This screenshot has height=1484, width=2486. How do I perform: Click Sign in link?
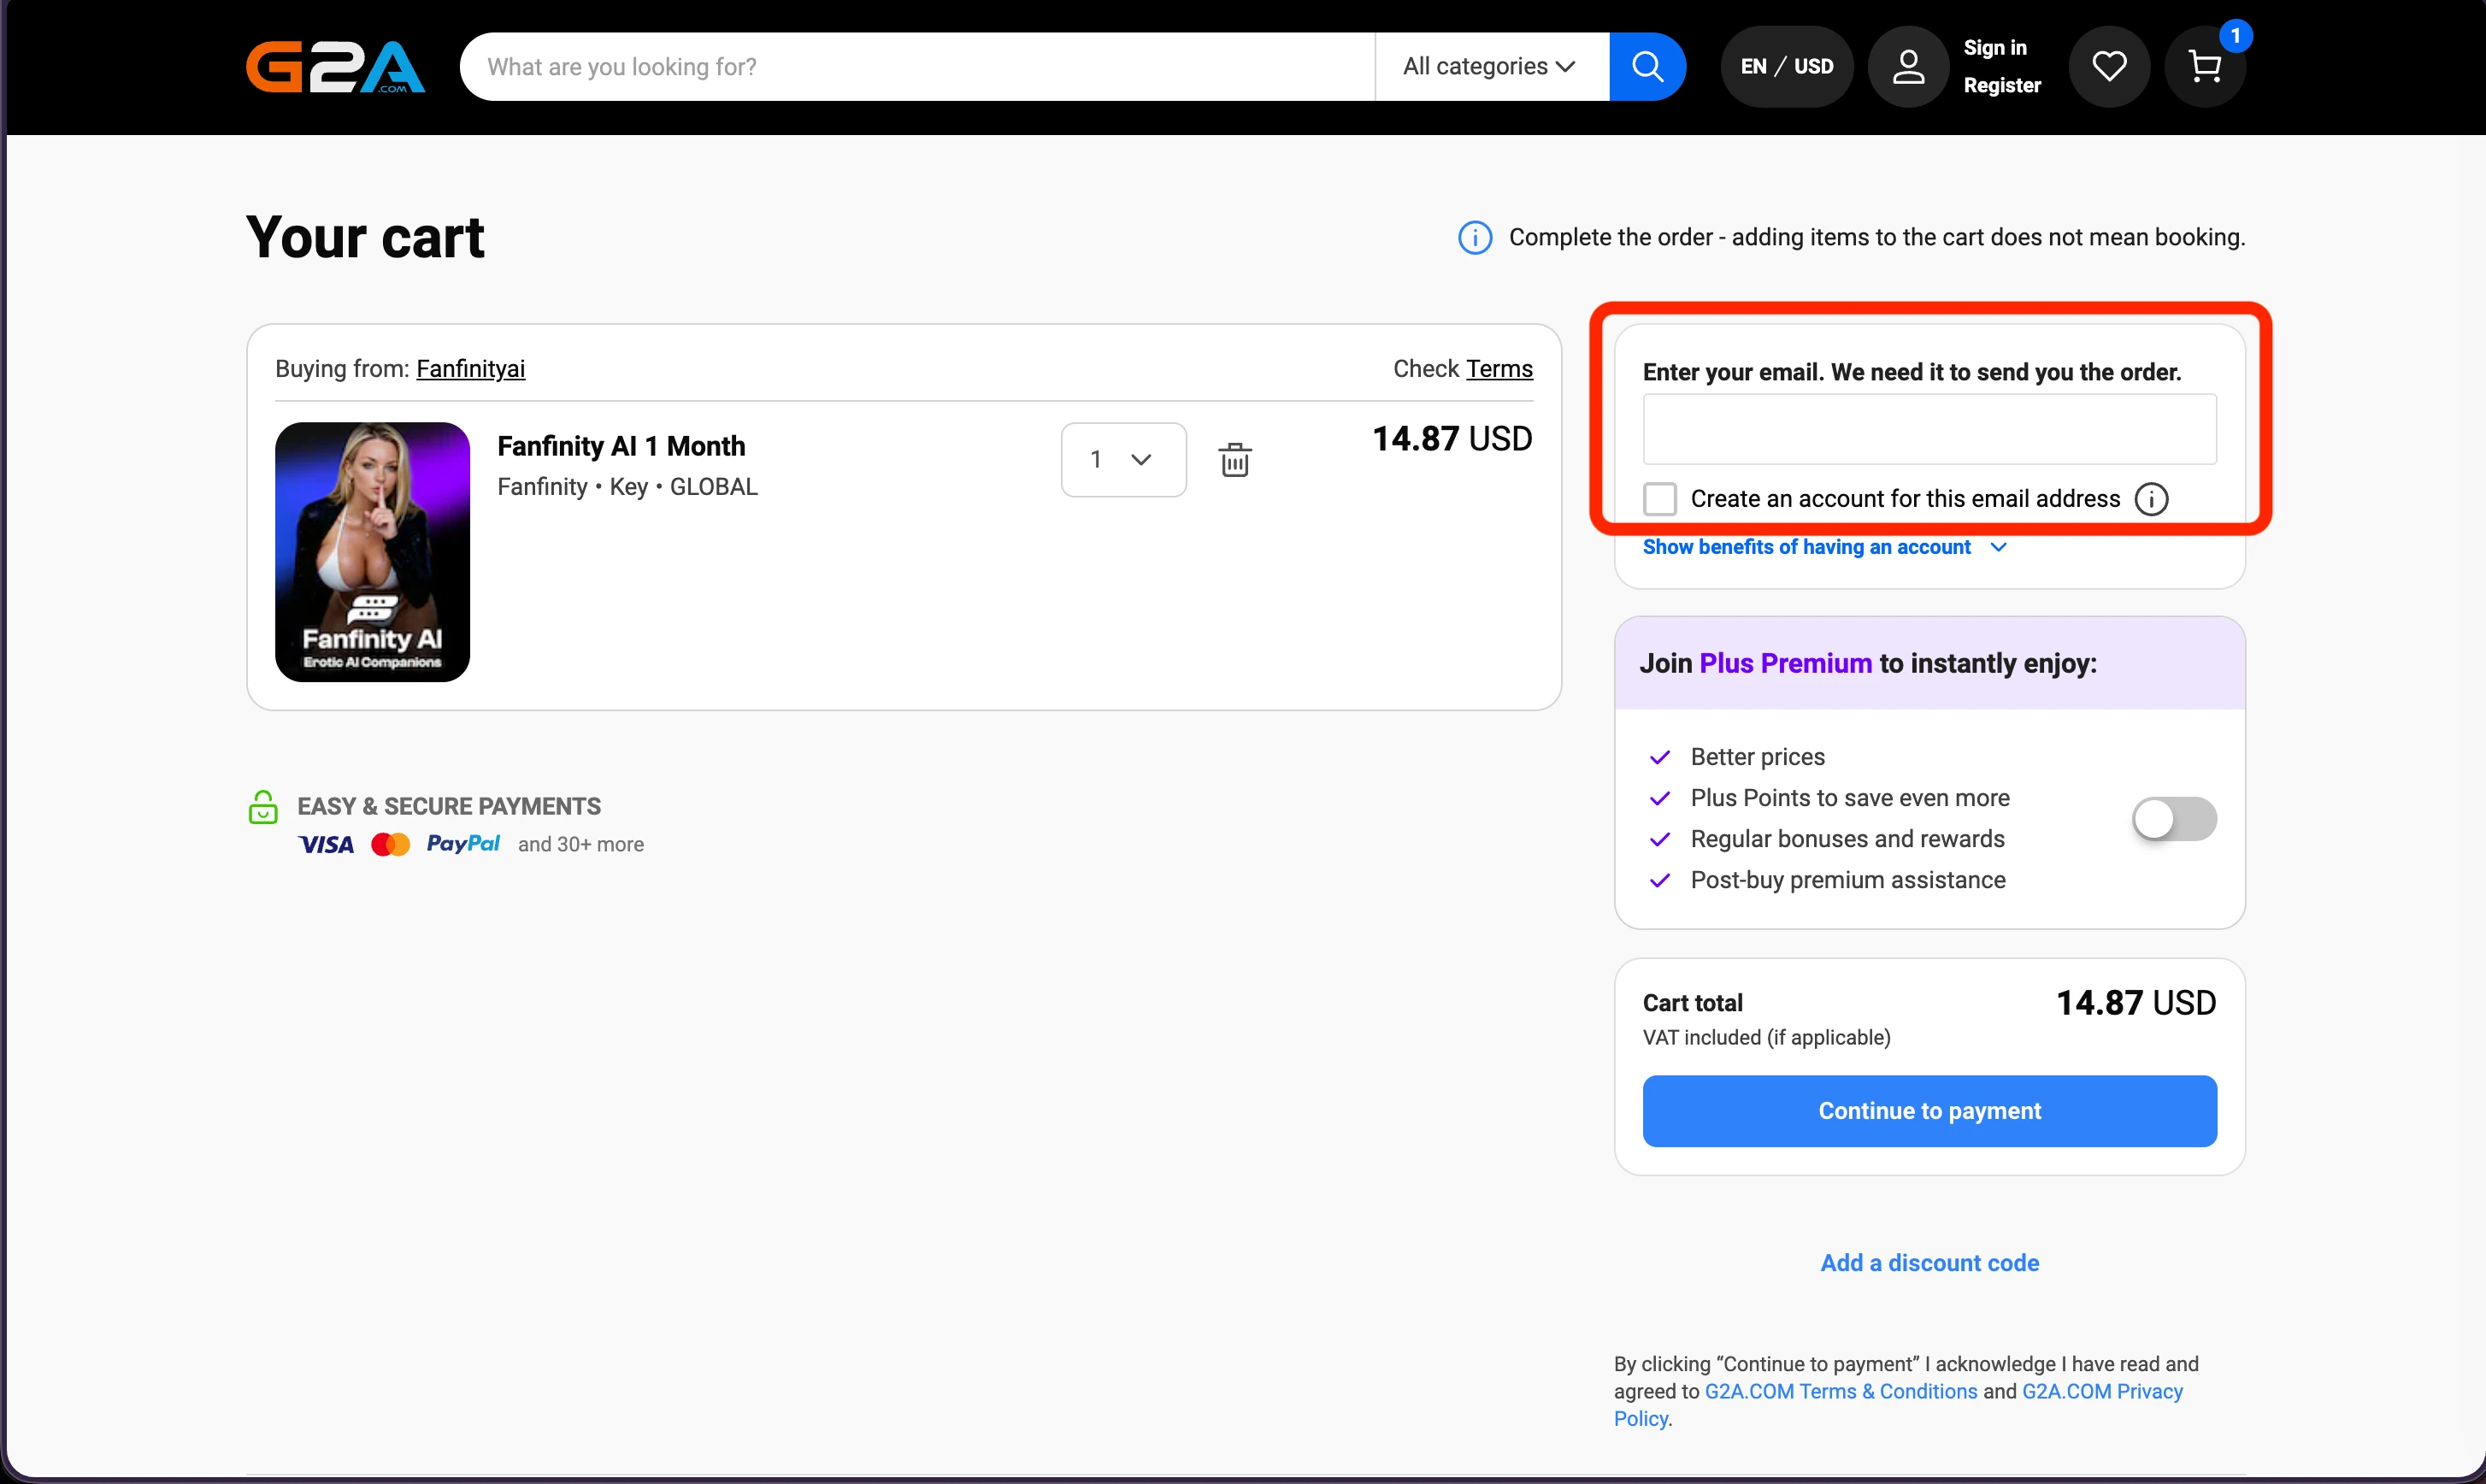pos(1995,48)
